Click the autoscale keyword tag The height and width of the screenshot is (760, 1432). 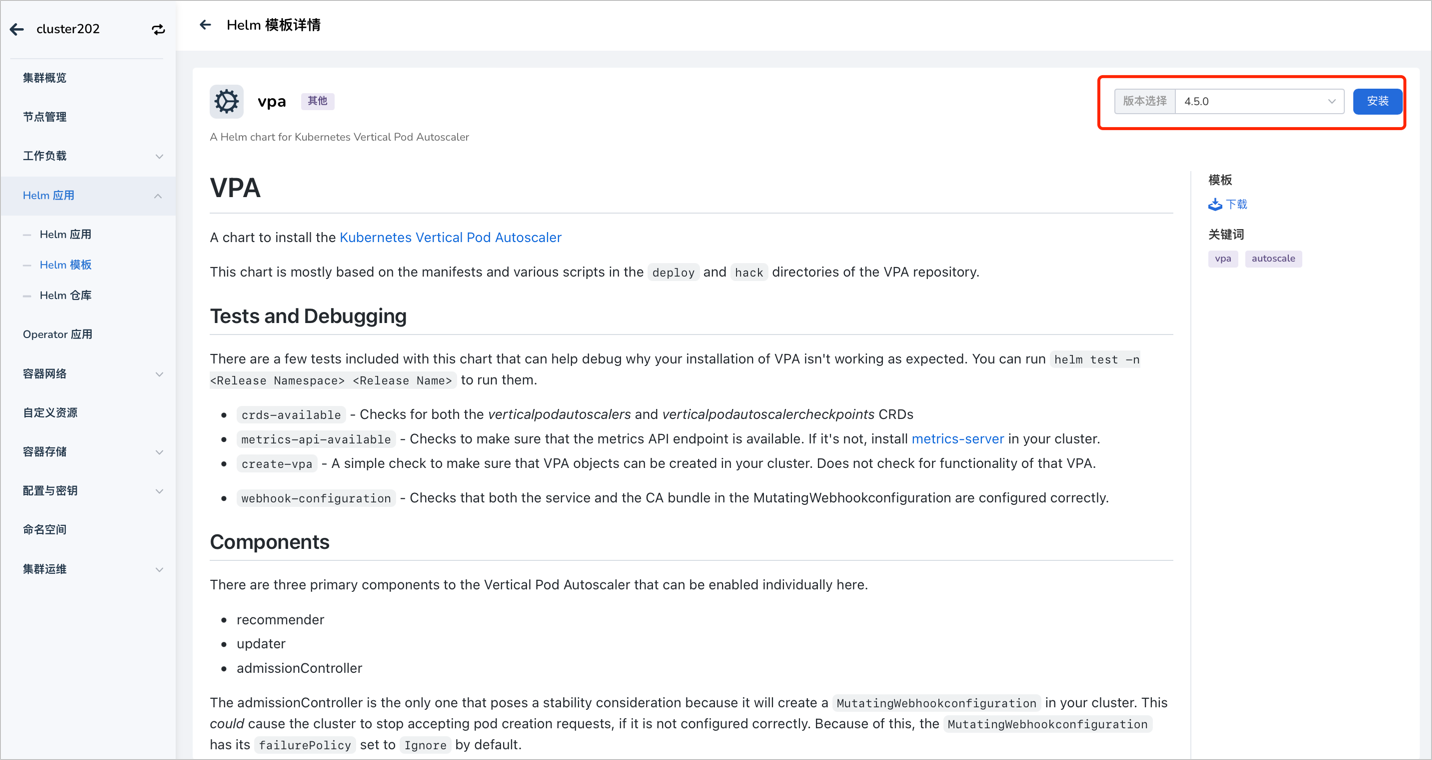pyautogui.click(x=1273, y=258)
